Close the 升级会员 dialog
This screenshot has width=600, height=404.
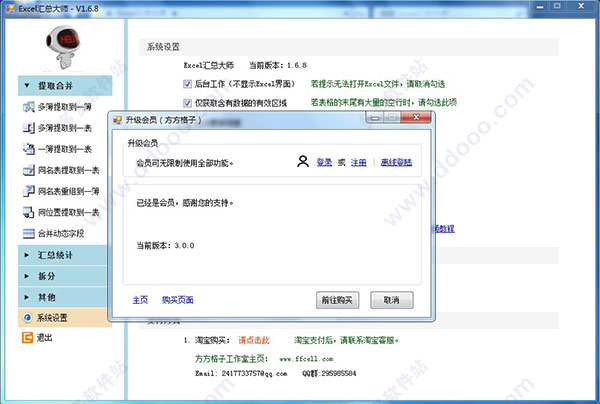tap(416, 117)
